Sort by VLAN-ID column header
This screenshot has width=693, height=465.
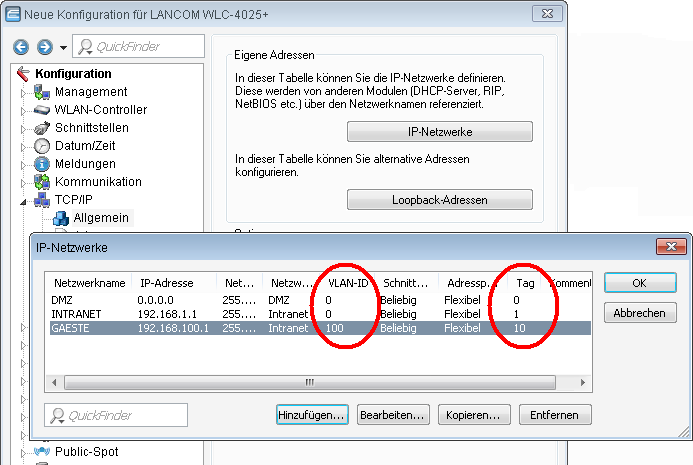click(x=349, y=283)
